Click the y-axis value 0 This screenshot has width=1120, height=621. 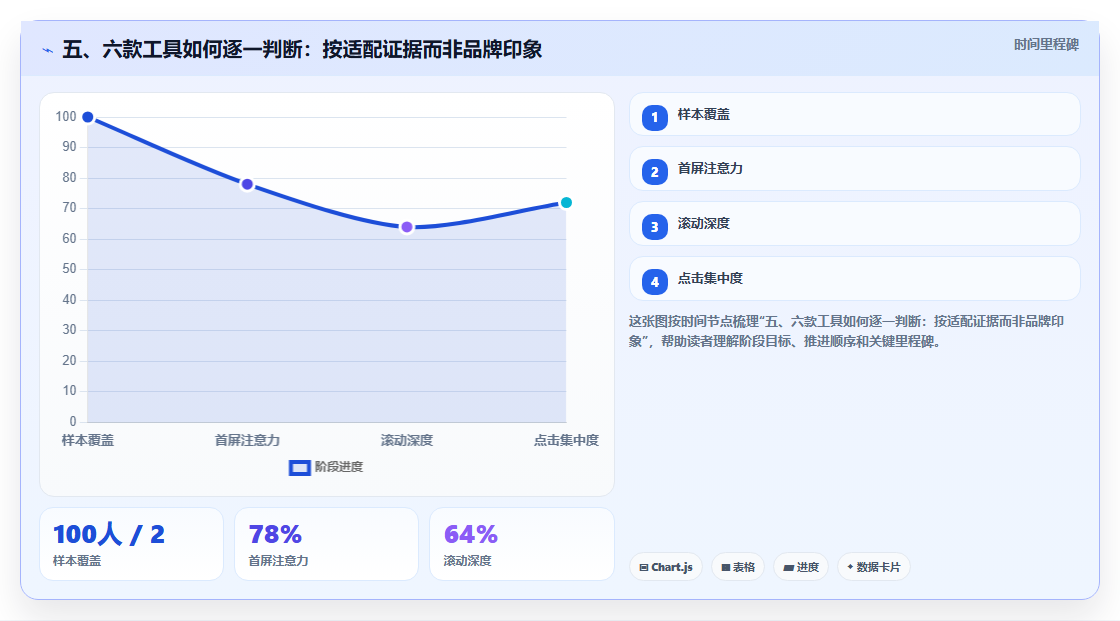click(x=73, y=422)
